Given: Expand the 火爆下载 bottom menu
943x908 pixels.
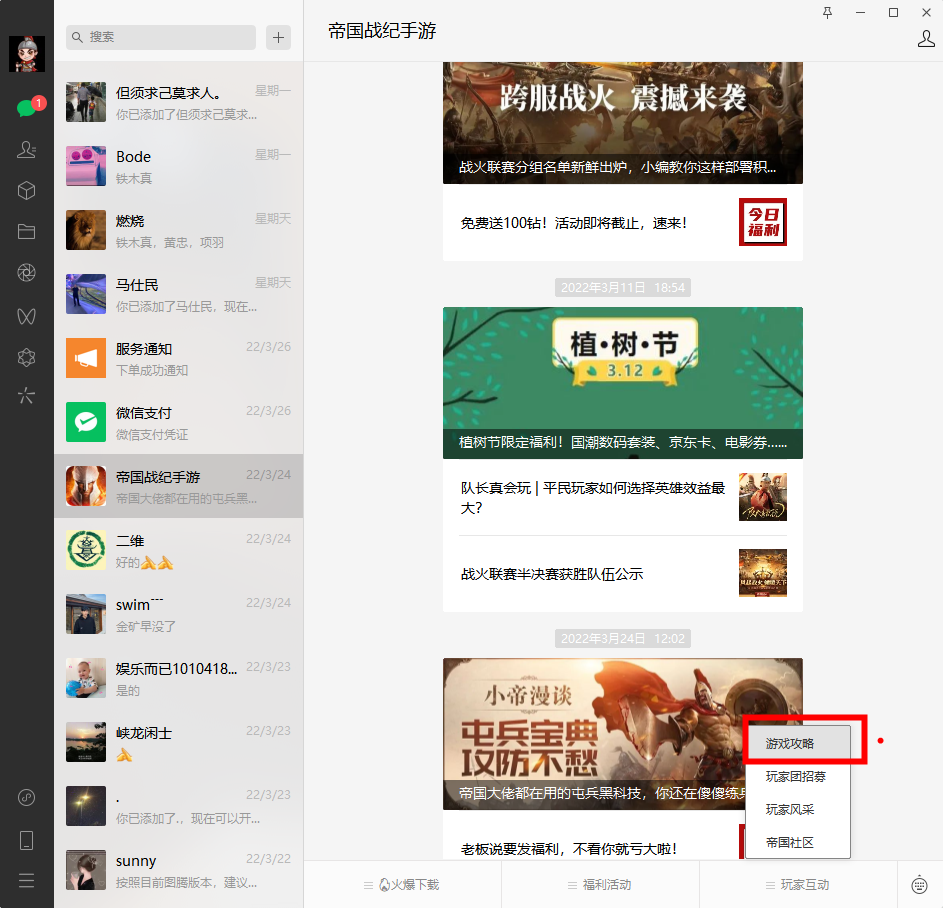Looking at the screenshot, I should pyautogui.click(x=402, y=885).
